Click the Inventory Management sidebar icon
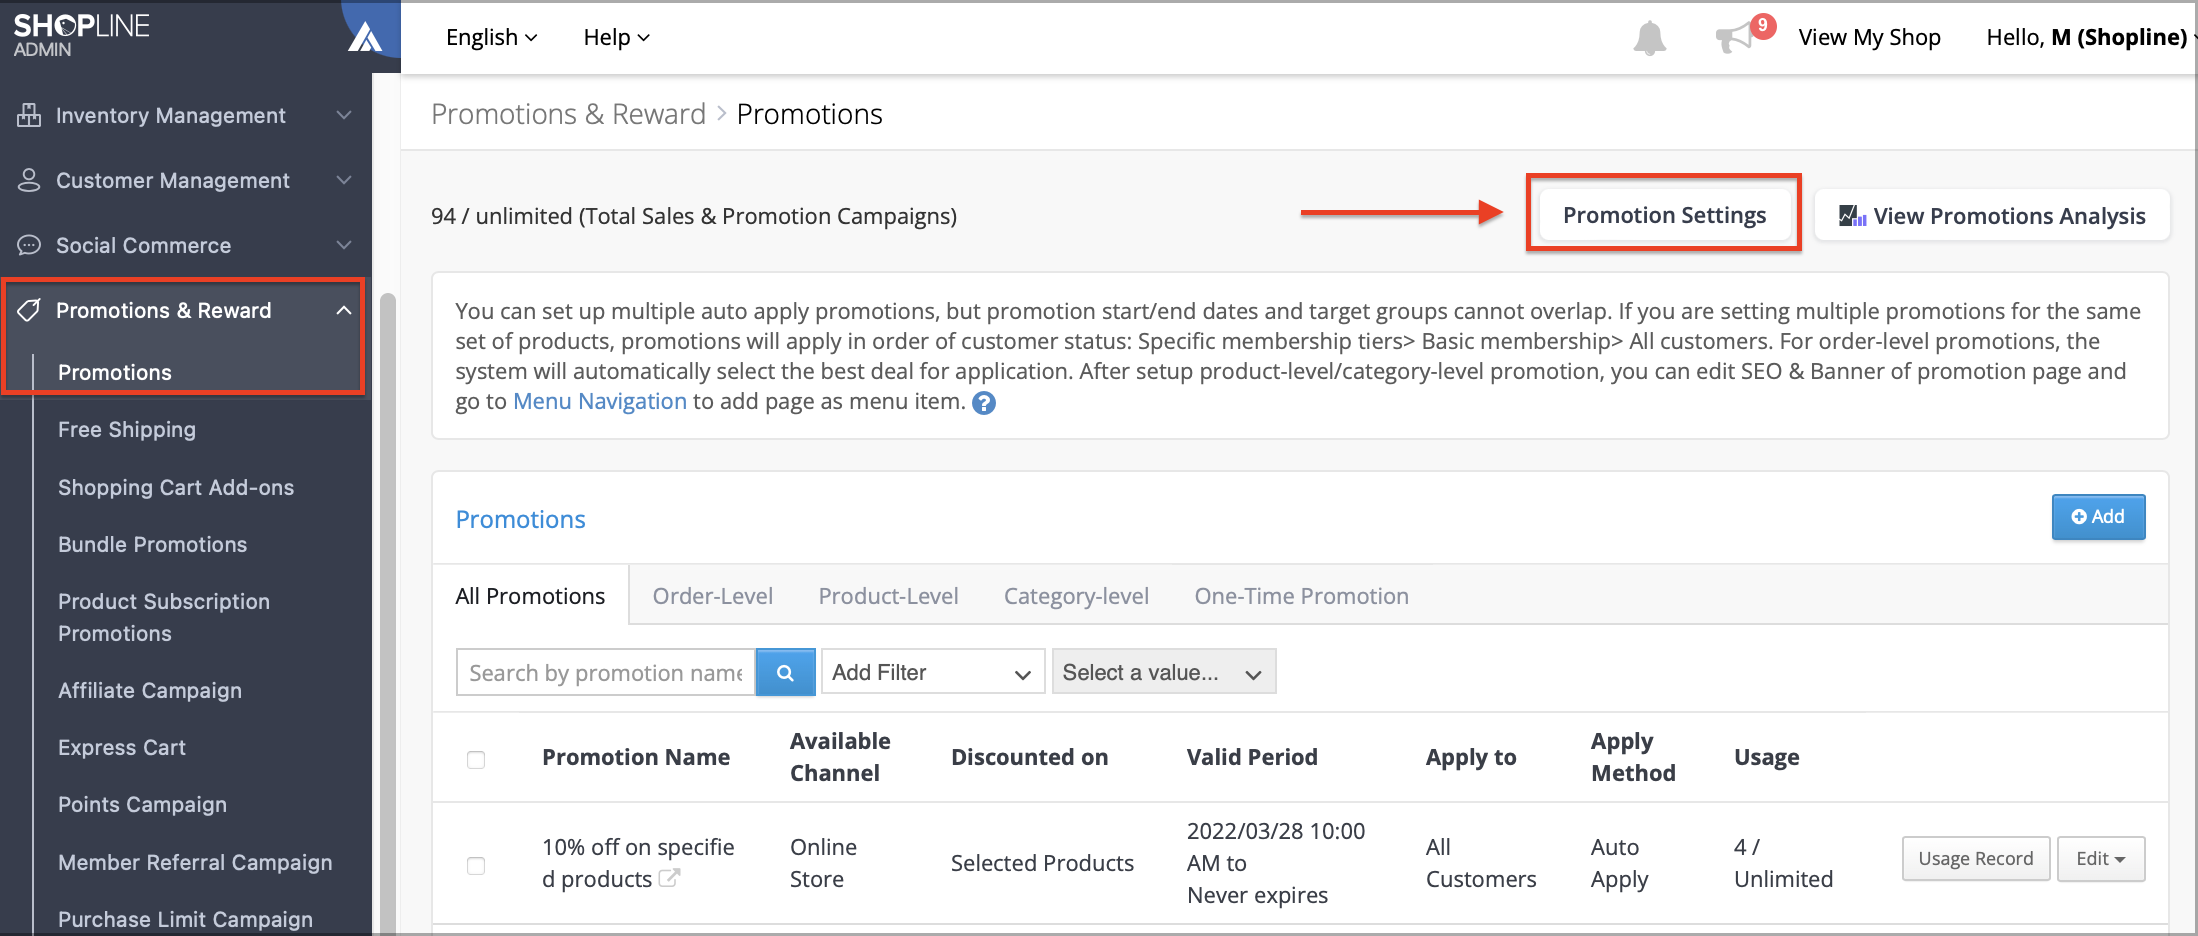The width and height of the screenshot is (2198, 936). pyautogui.click(x=29, y=115)
